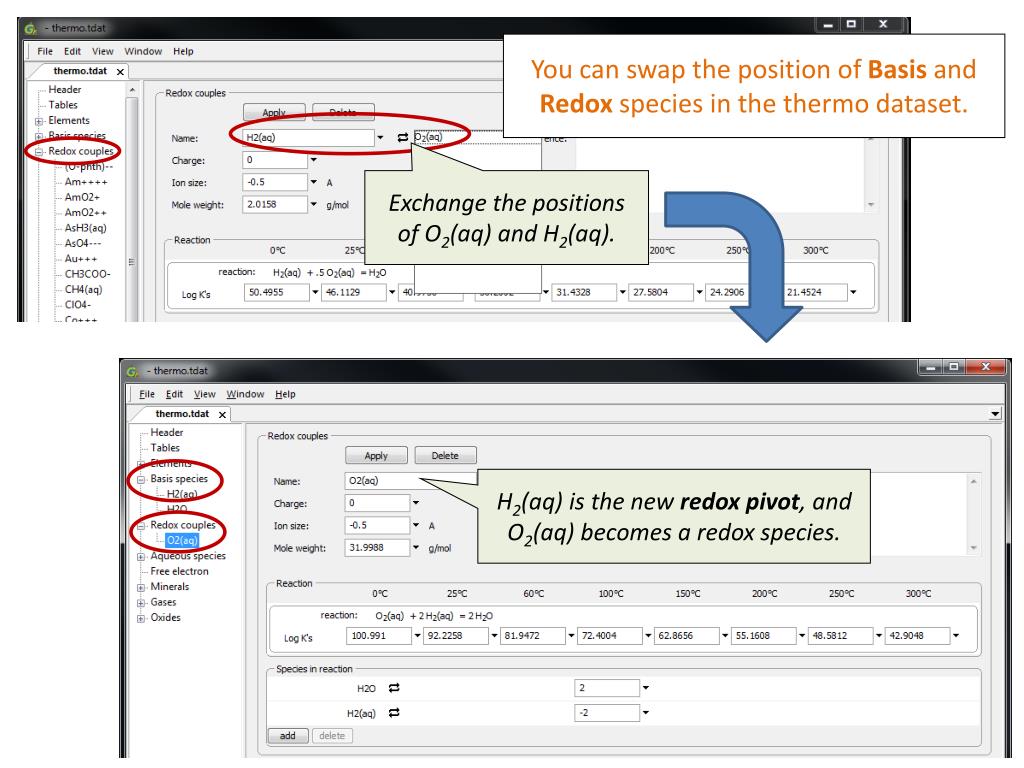Click Mole weight field 31.9988
The width and height of the screenshot is (1024, 768).
pyautogui.click(x=377, y=547)
